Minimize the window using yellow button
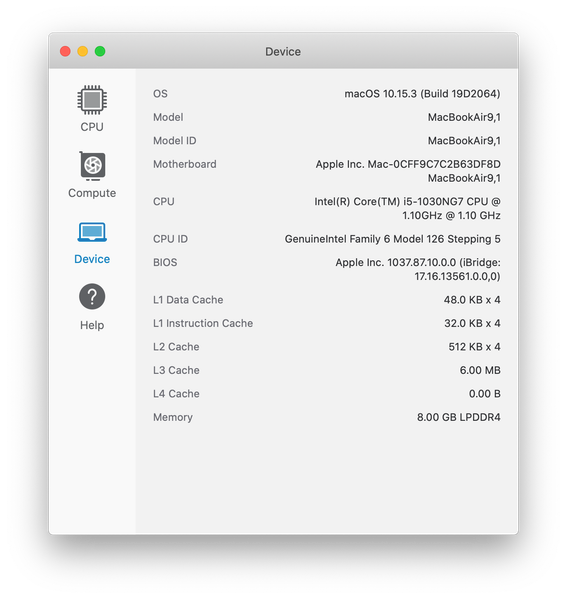Image resolution: width=567 pixels, height=599 pixels. [x=83, y=51]
